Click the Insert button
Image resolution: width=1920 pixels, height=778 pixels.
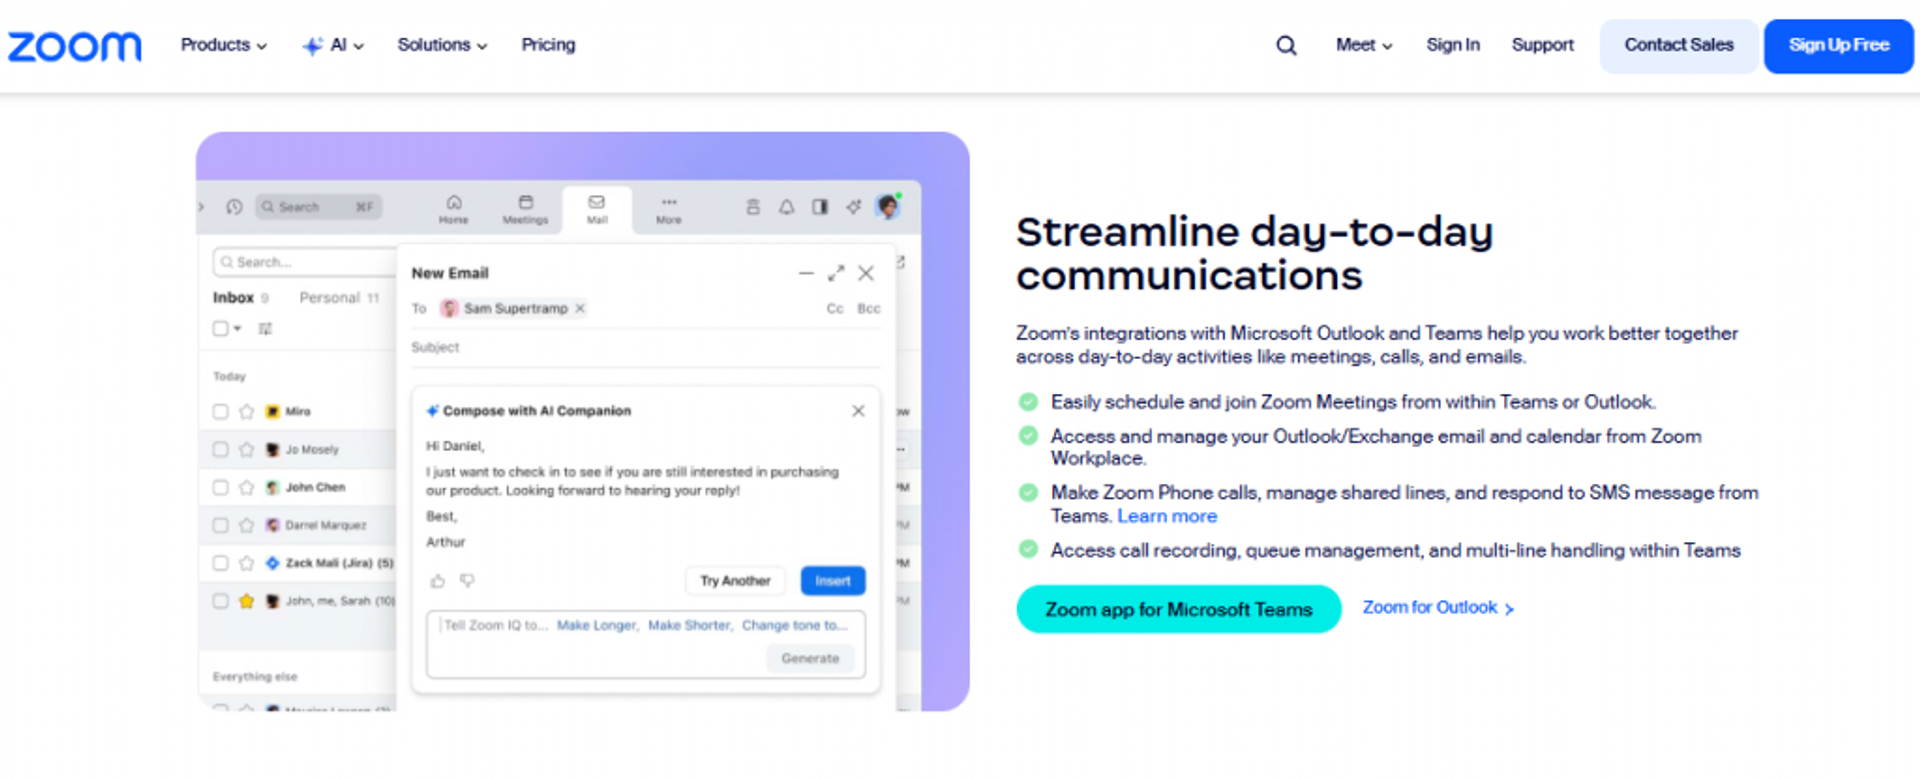tap(833, 581)
